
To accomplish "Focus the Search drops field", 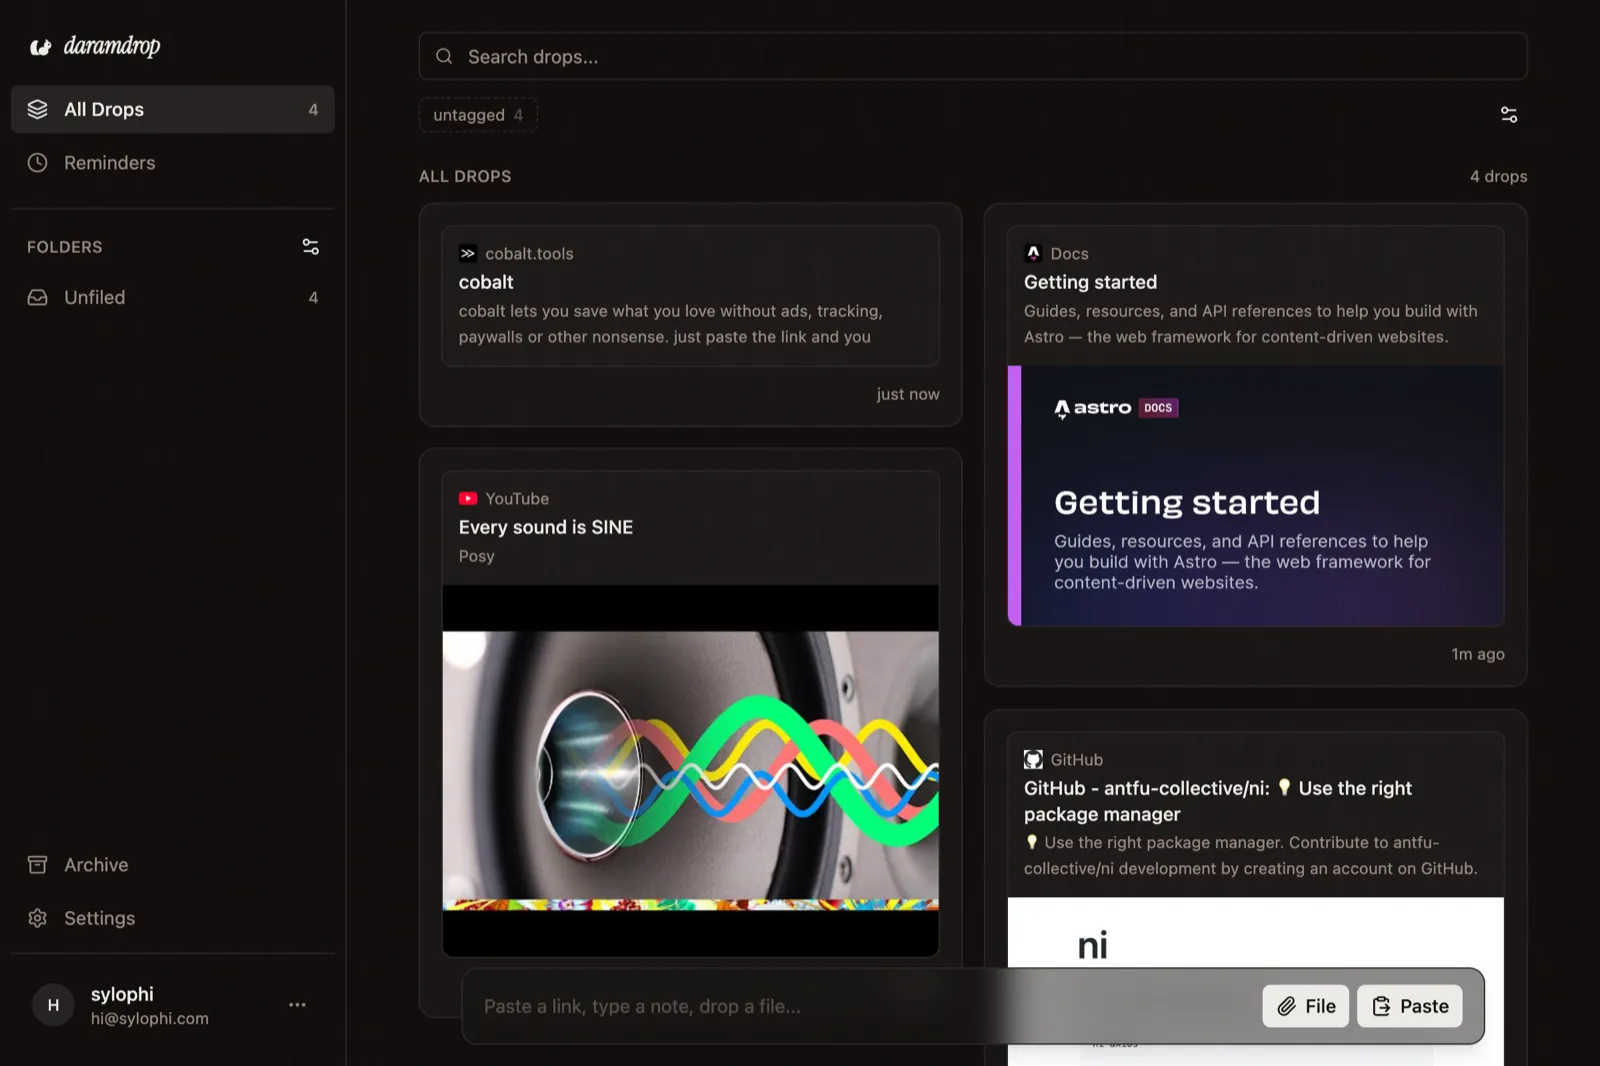I will [x=972, y=56].
